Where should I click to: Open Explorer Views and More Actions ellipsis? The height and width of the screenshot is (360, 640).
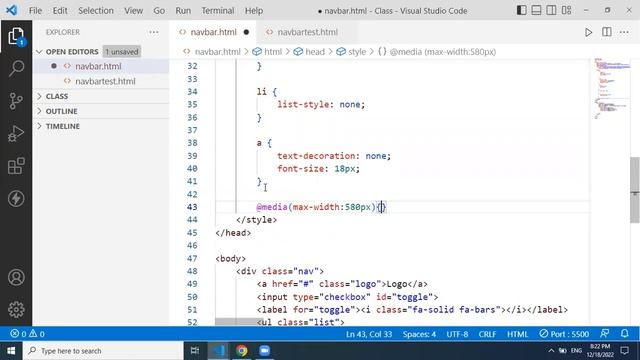tap(154, 32)
